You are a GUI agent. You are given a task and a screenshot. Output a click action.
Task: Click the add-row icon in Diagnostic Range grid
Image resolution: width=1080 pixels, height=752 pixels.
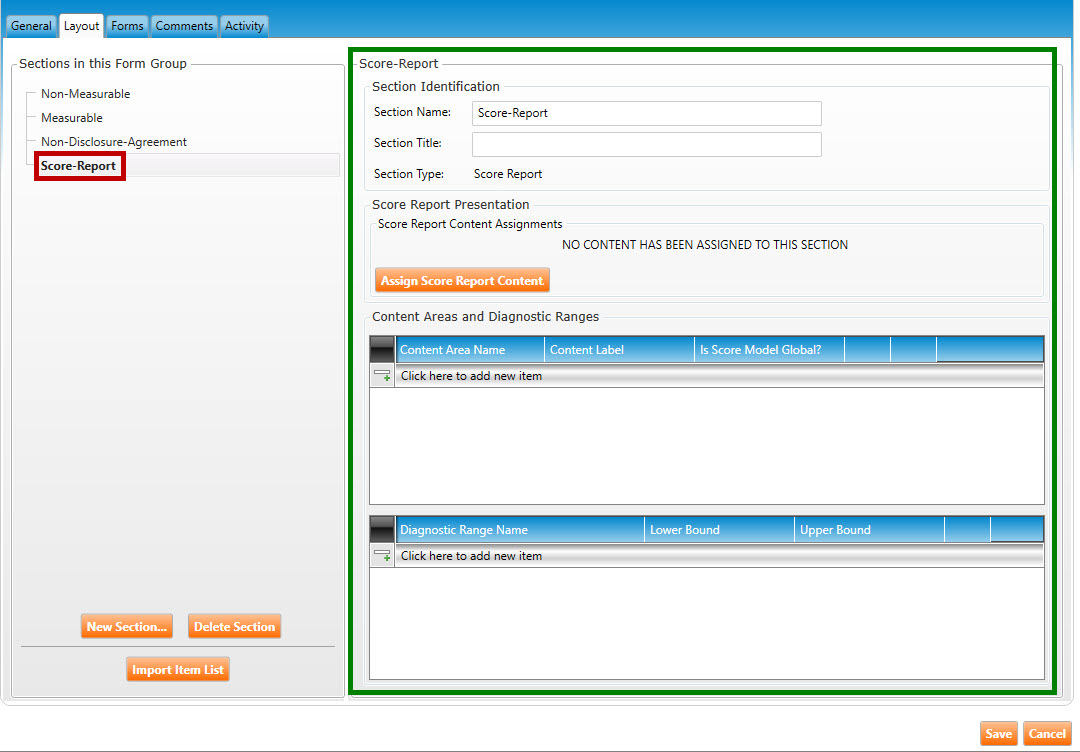[382, 556]
